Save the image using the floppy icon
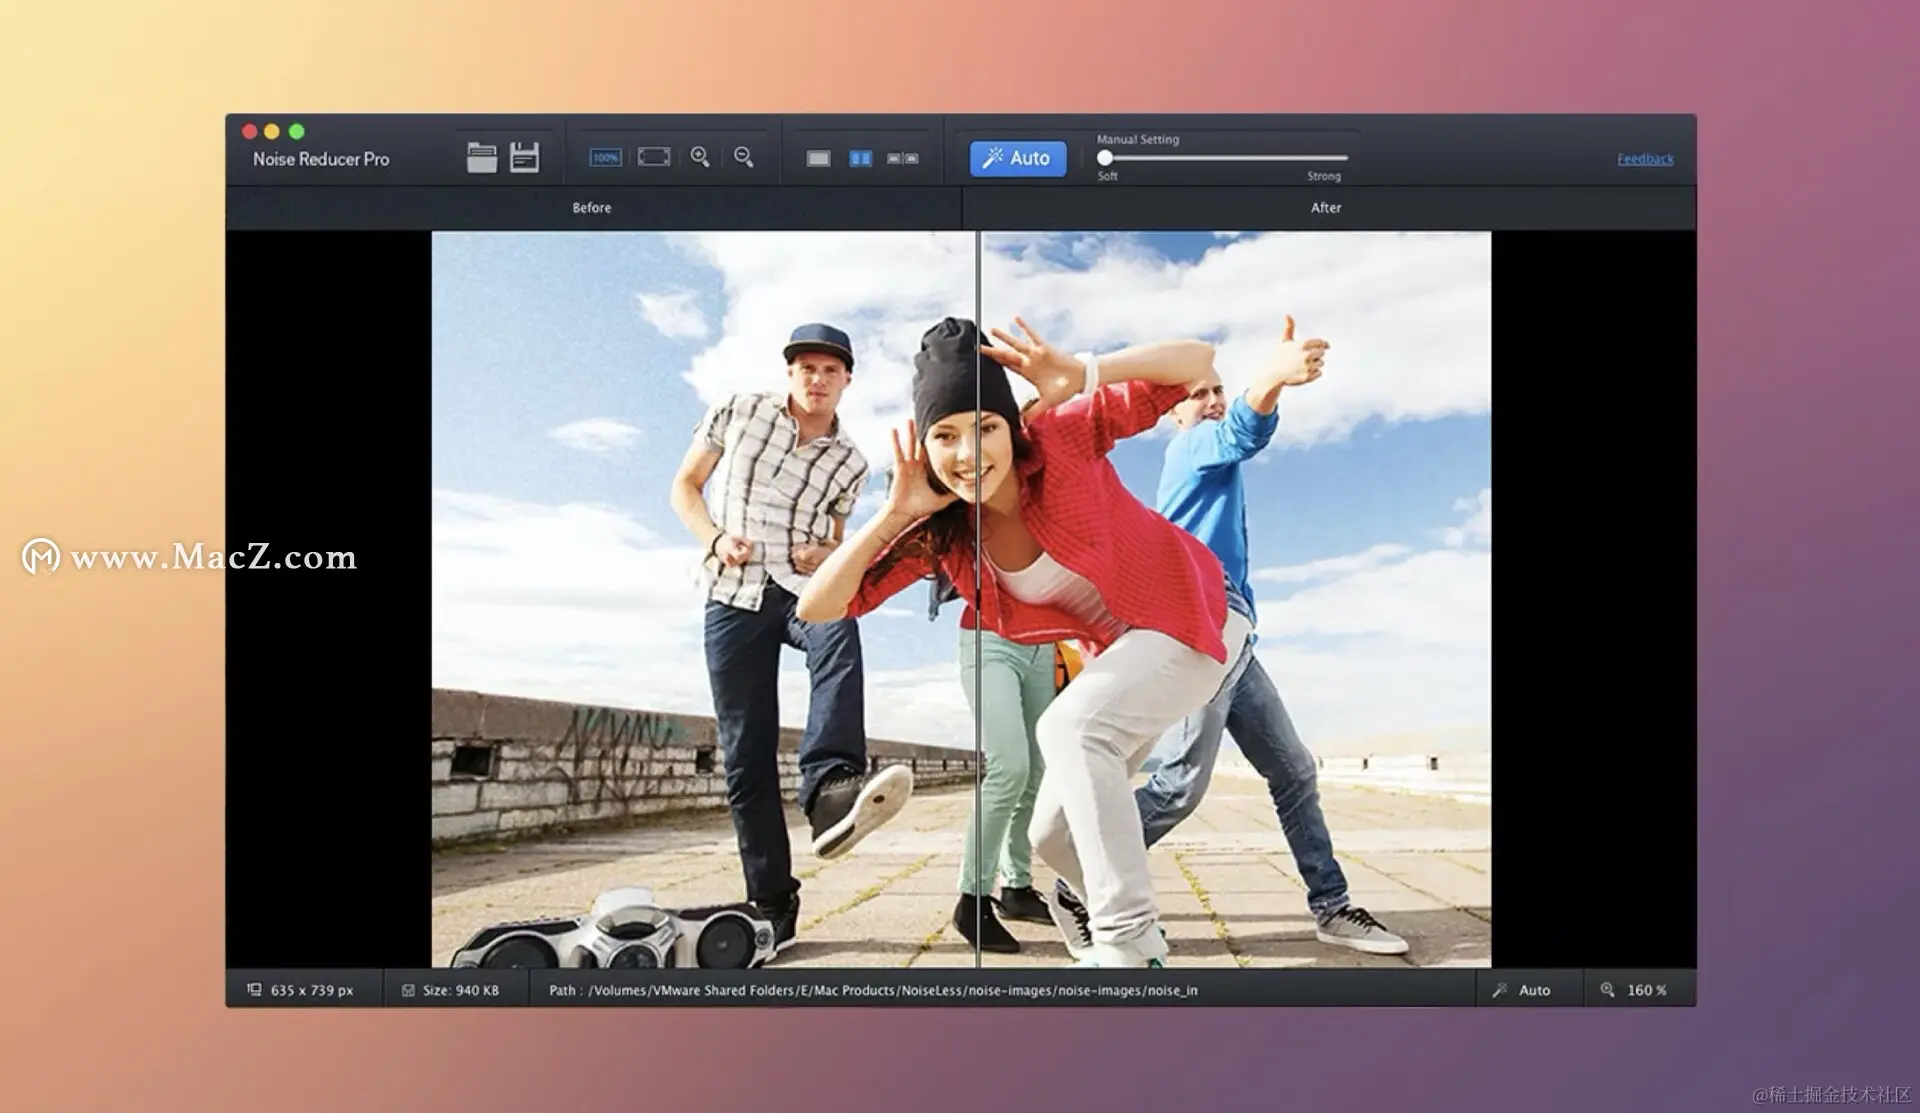Screen dimensions: 1920x1113 524,157
